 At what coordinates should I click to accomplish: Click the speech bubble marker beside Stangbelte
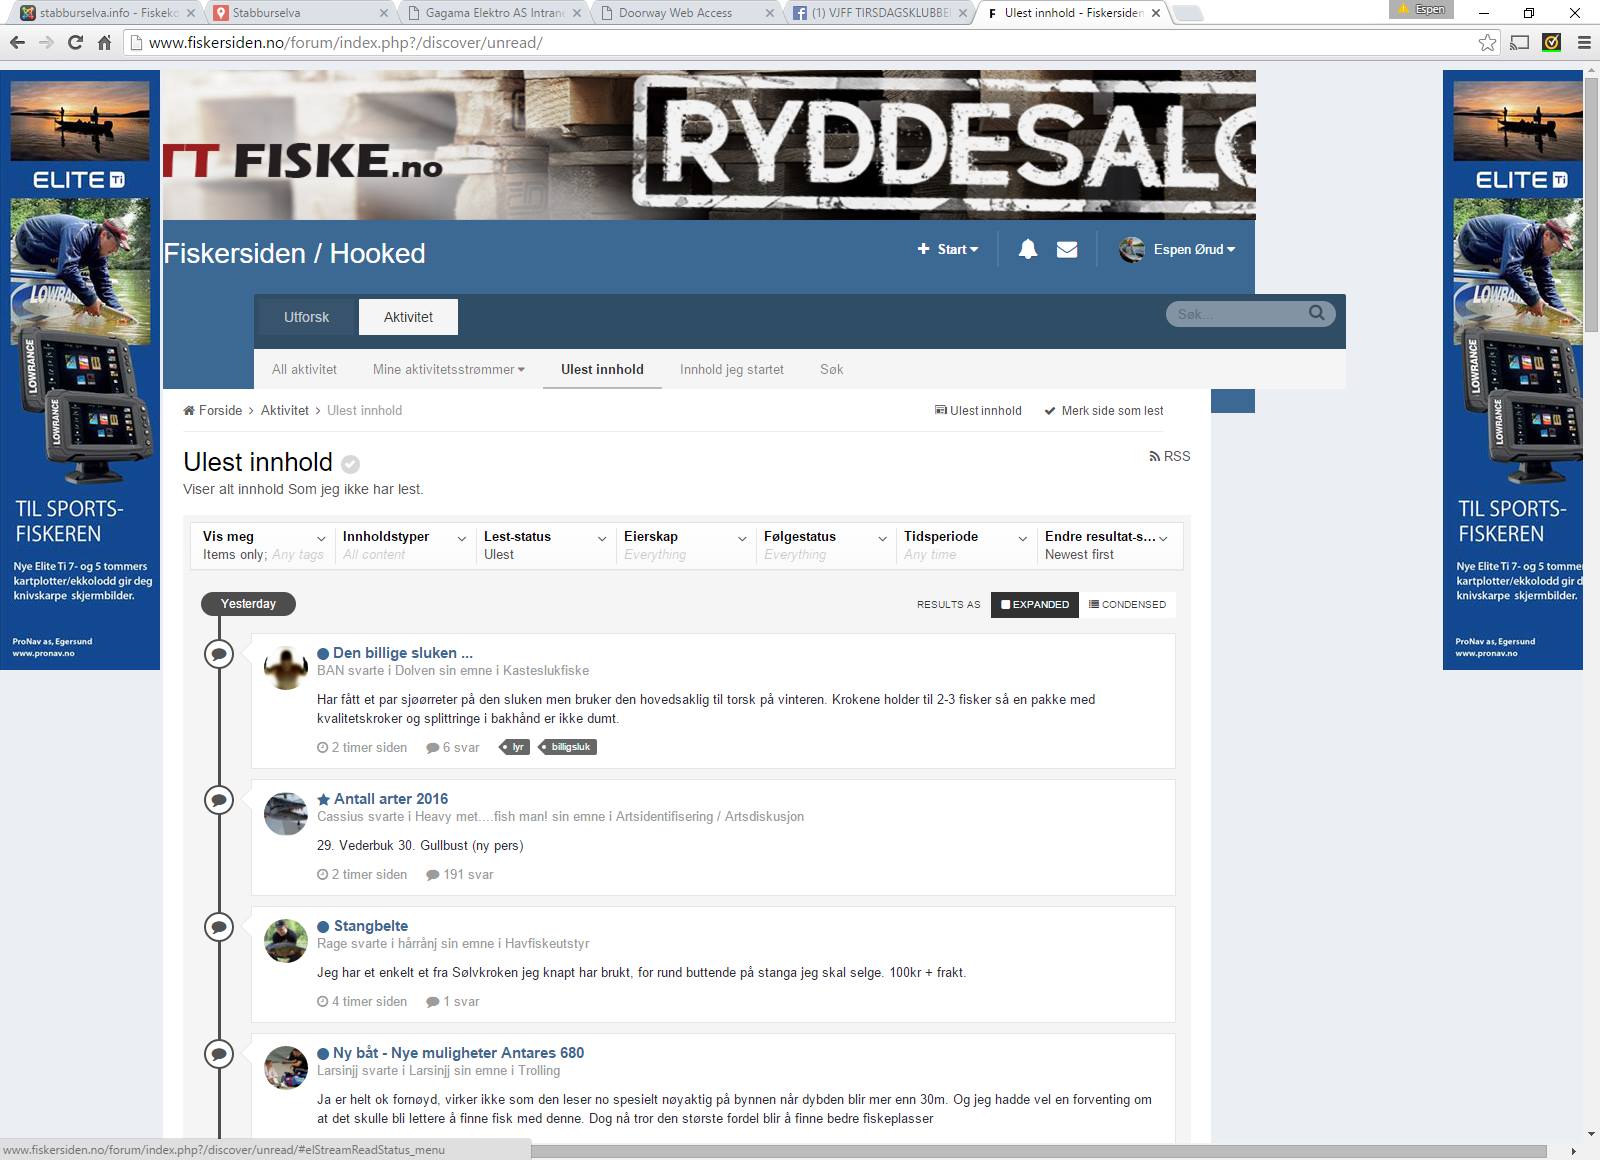[x=219, y=927]
